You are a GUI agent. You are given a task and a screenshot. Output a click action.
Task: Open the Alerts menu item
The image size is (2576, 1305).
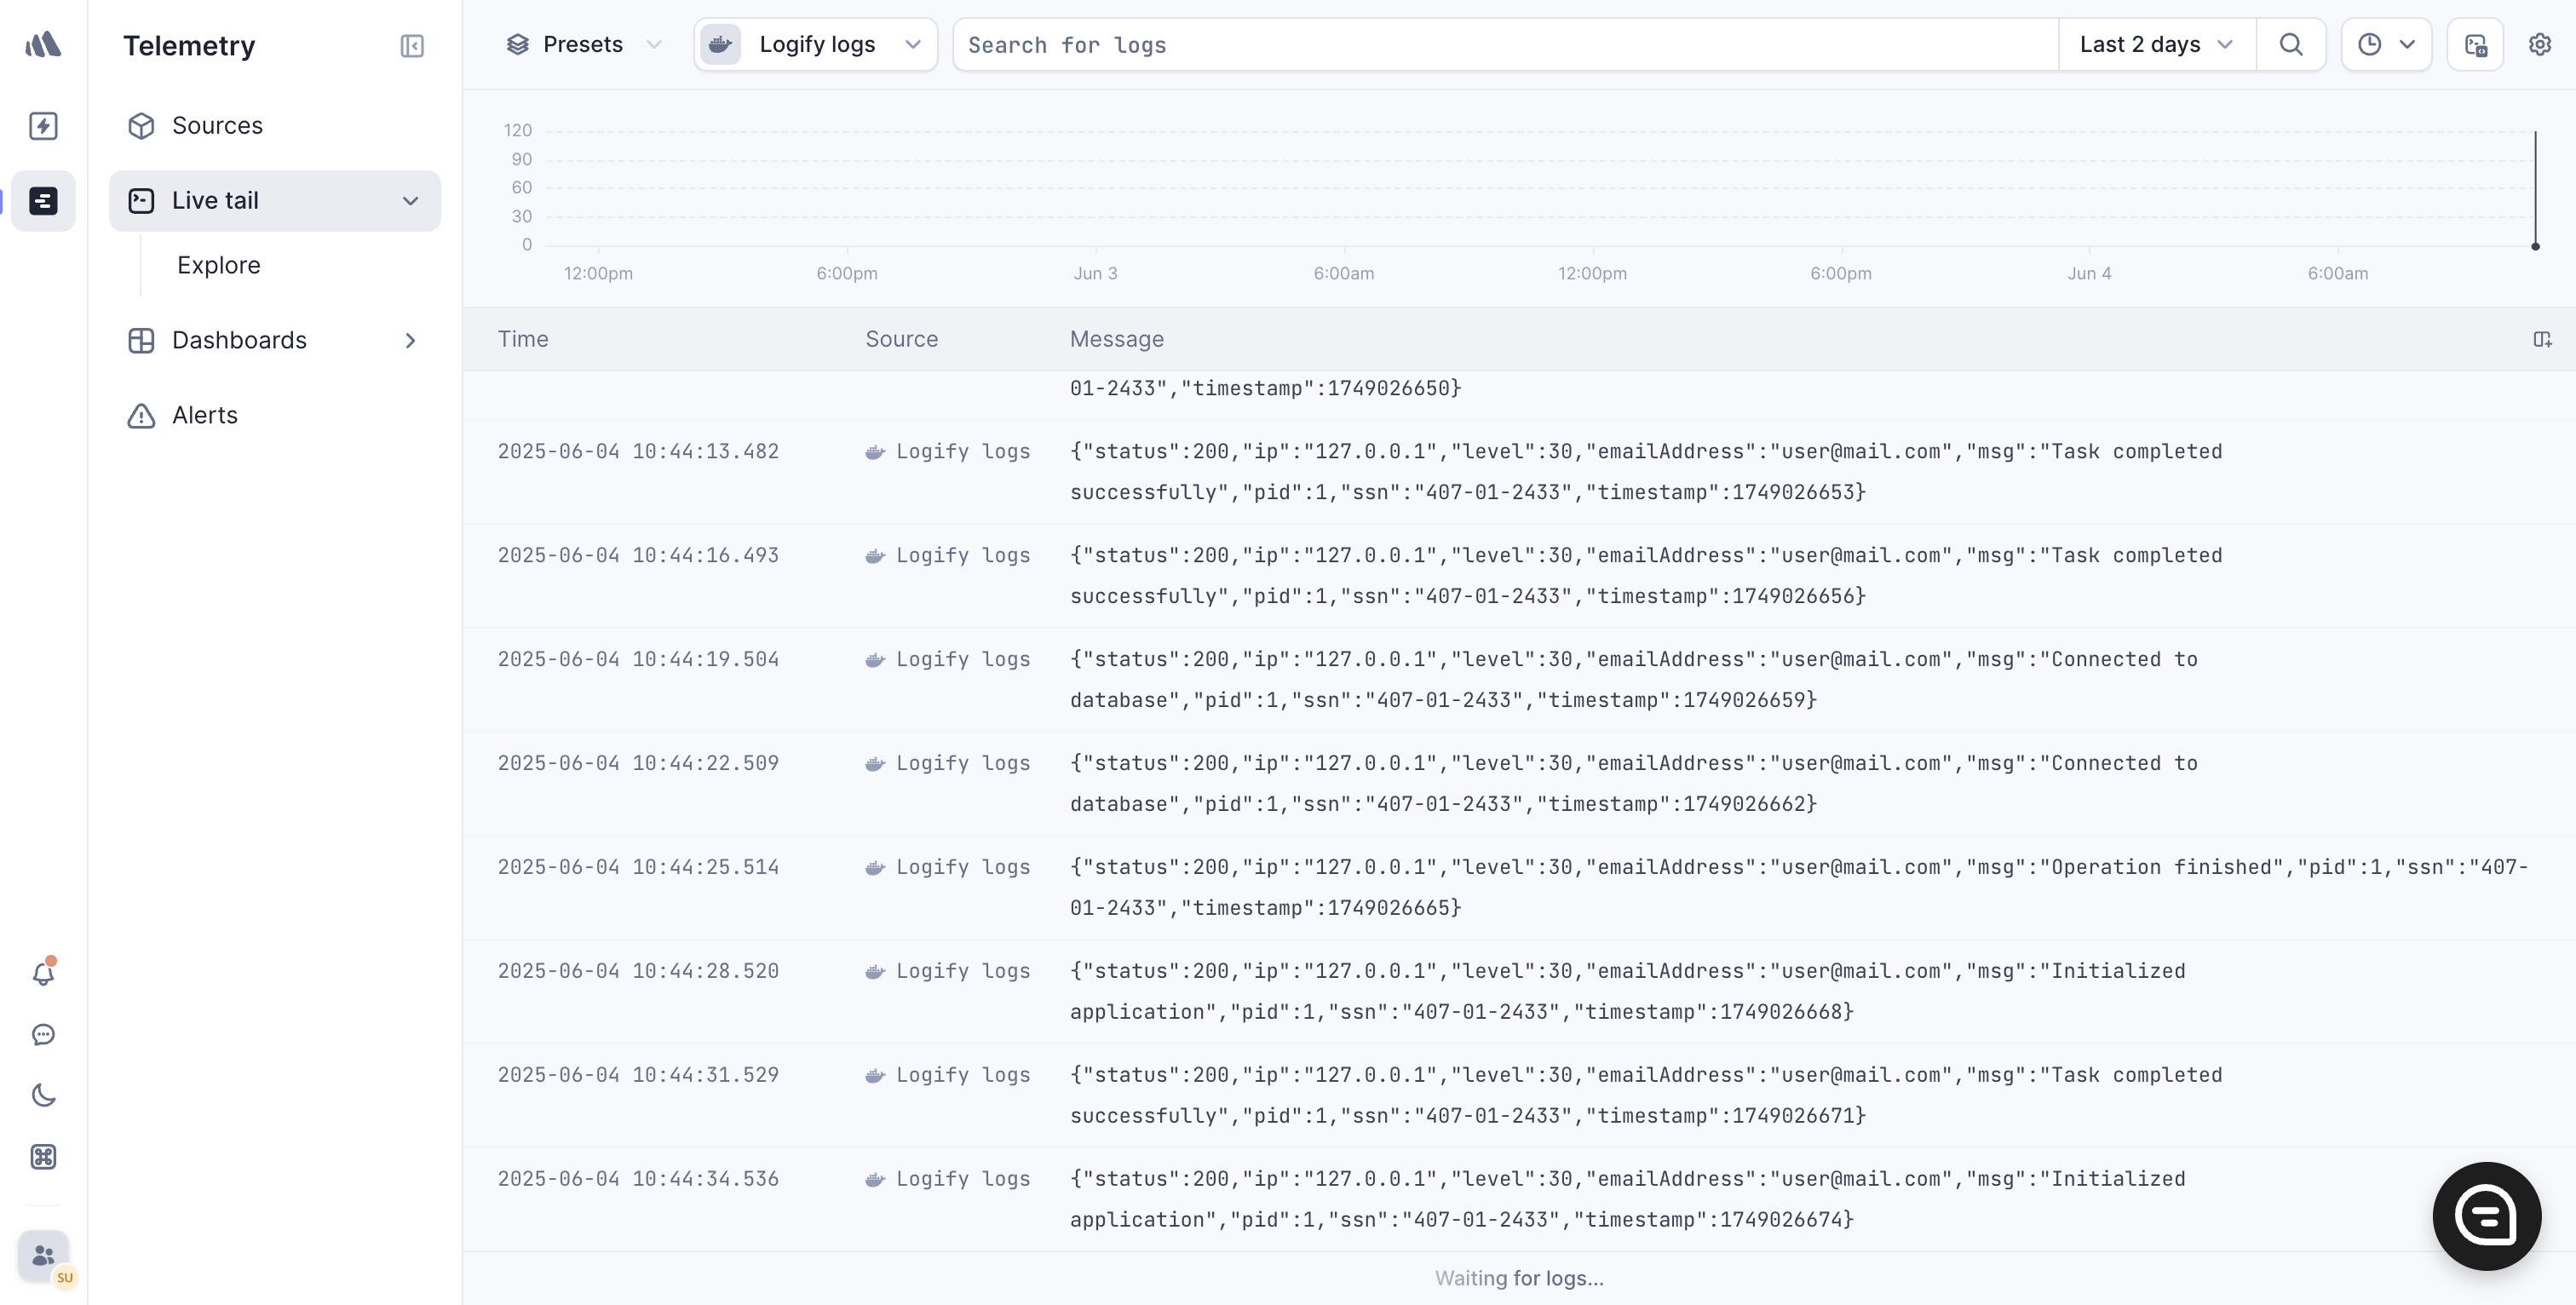275,416
